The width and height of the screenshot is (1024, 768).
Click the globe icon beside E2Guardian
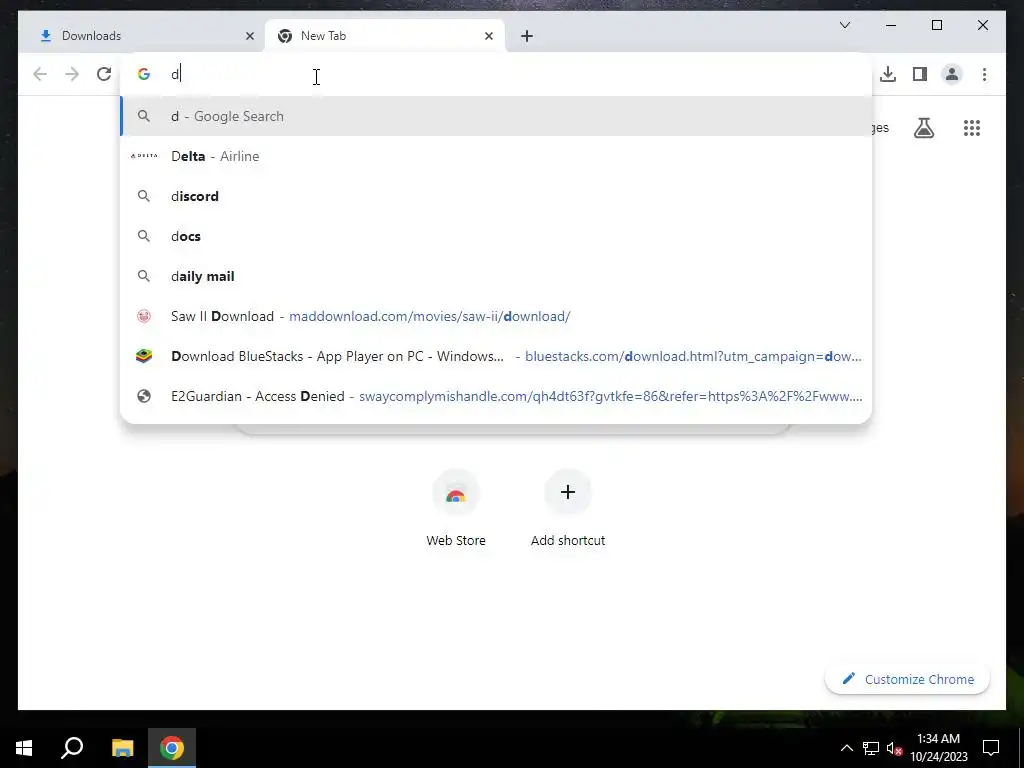[144, 396]
